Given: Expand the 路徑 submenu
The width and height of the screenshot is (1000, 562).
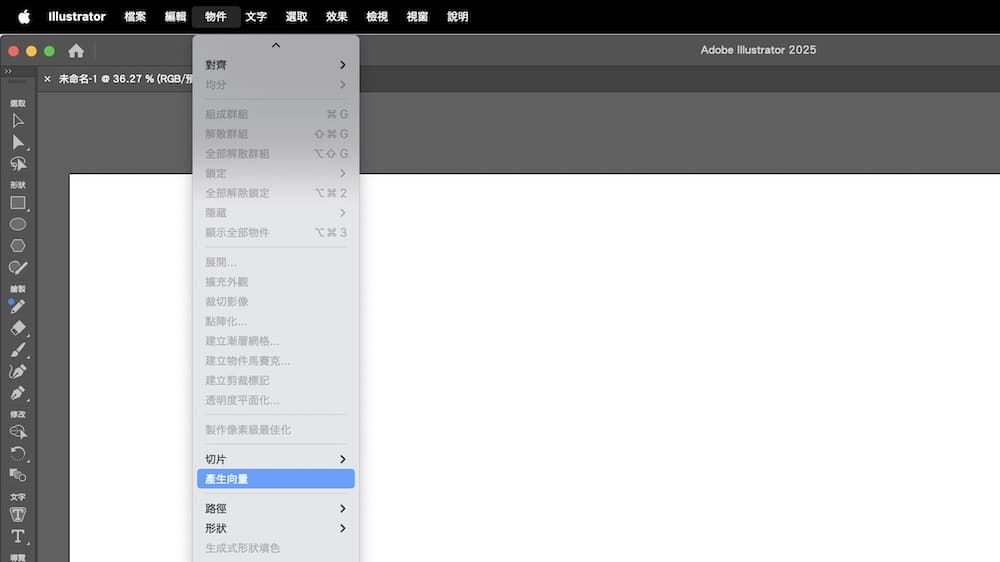Looking at the screenshot, I should 276,508.
